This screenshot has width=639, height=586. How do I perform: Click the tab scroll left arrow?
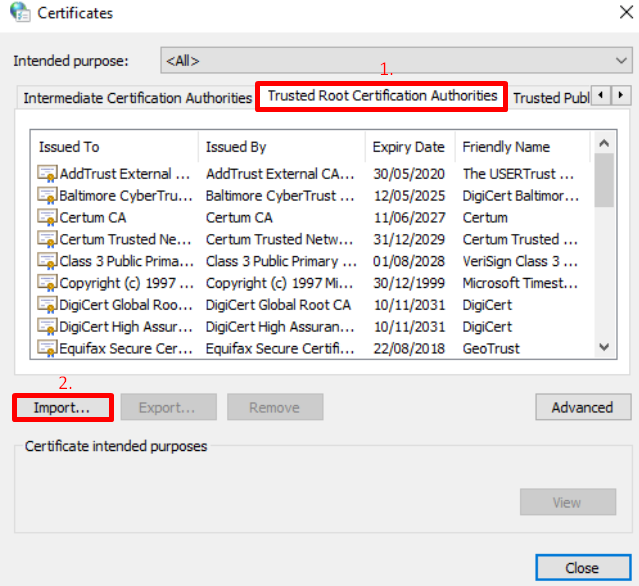601,95
